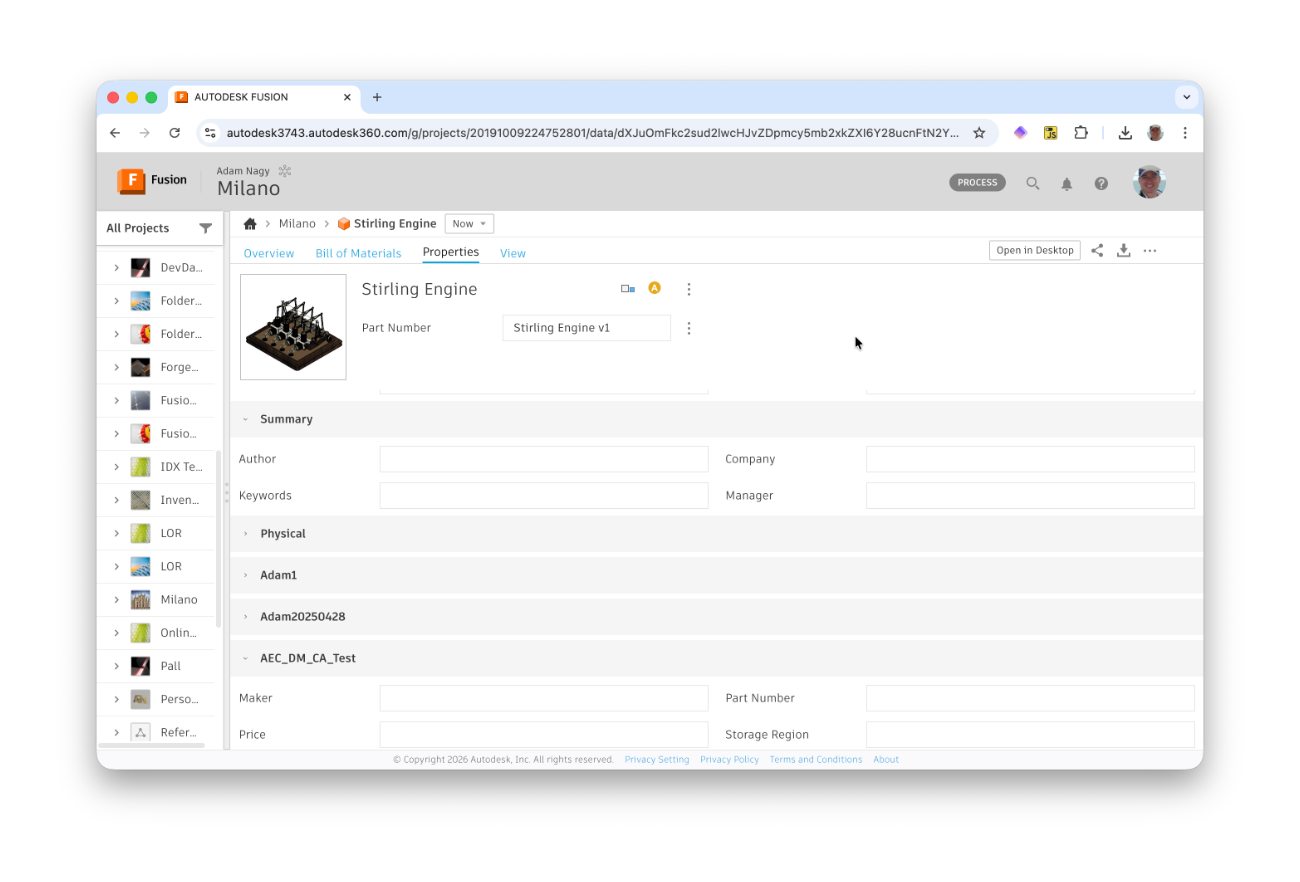Go to the home icon in the breadcrumb
This screenshot has width=1300, height=882.
tap(250, 224)
